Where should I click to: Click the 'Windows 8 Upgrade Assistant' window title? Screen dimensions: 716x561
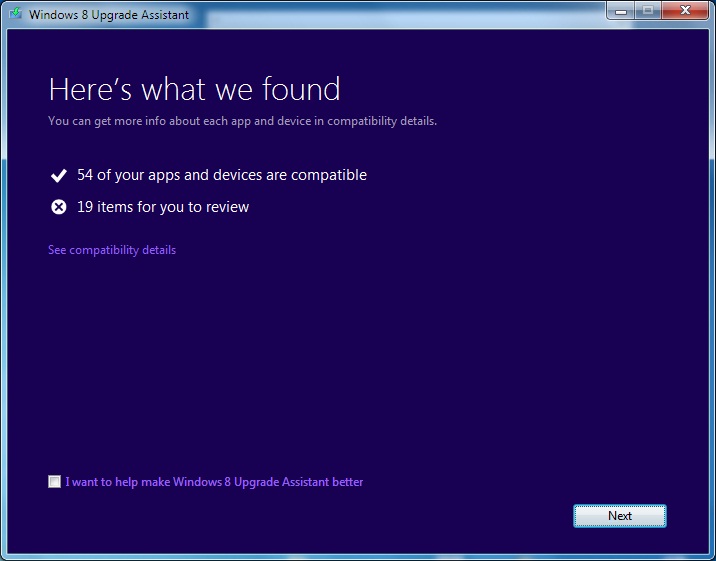point(109,15)
